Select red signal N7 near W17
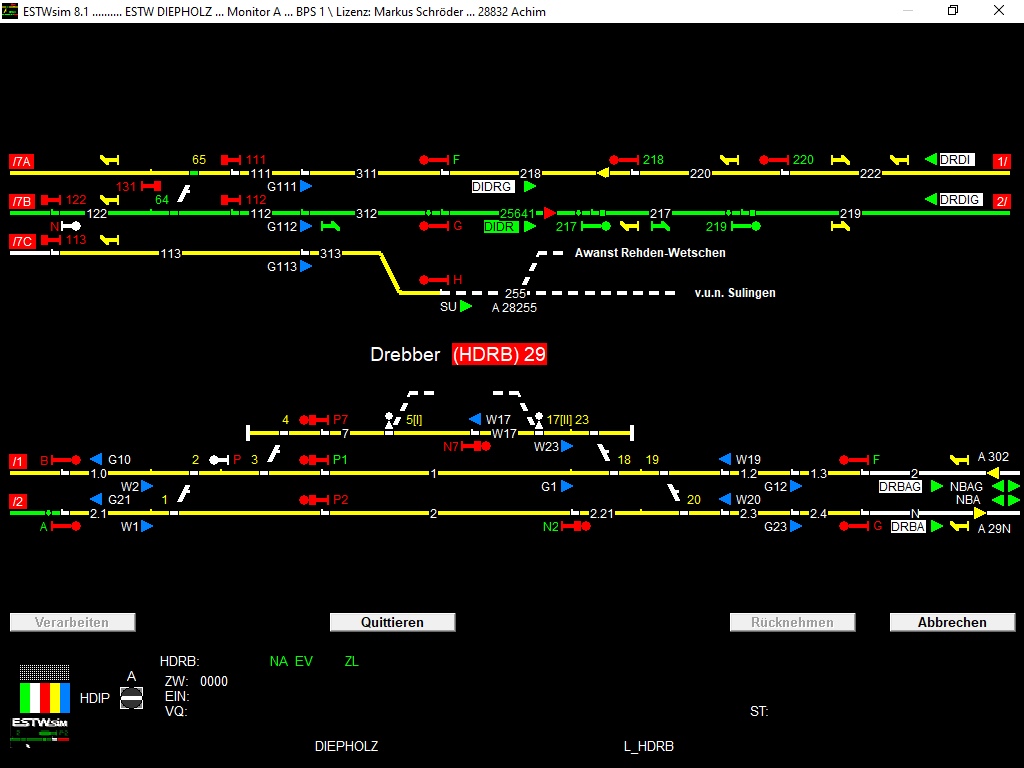1024x768 pixels. pyautogui.click(x=476, y=446)
